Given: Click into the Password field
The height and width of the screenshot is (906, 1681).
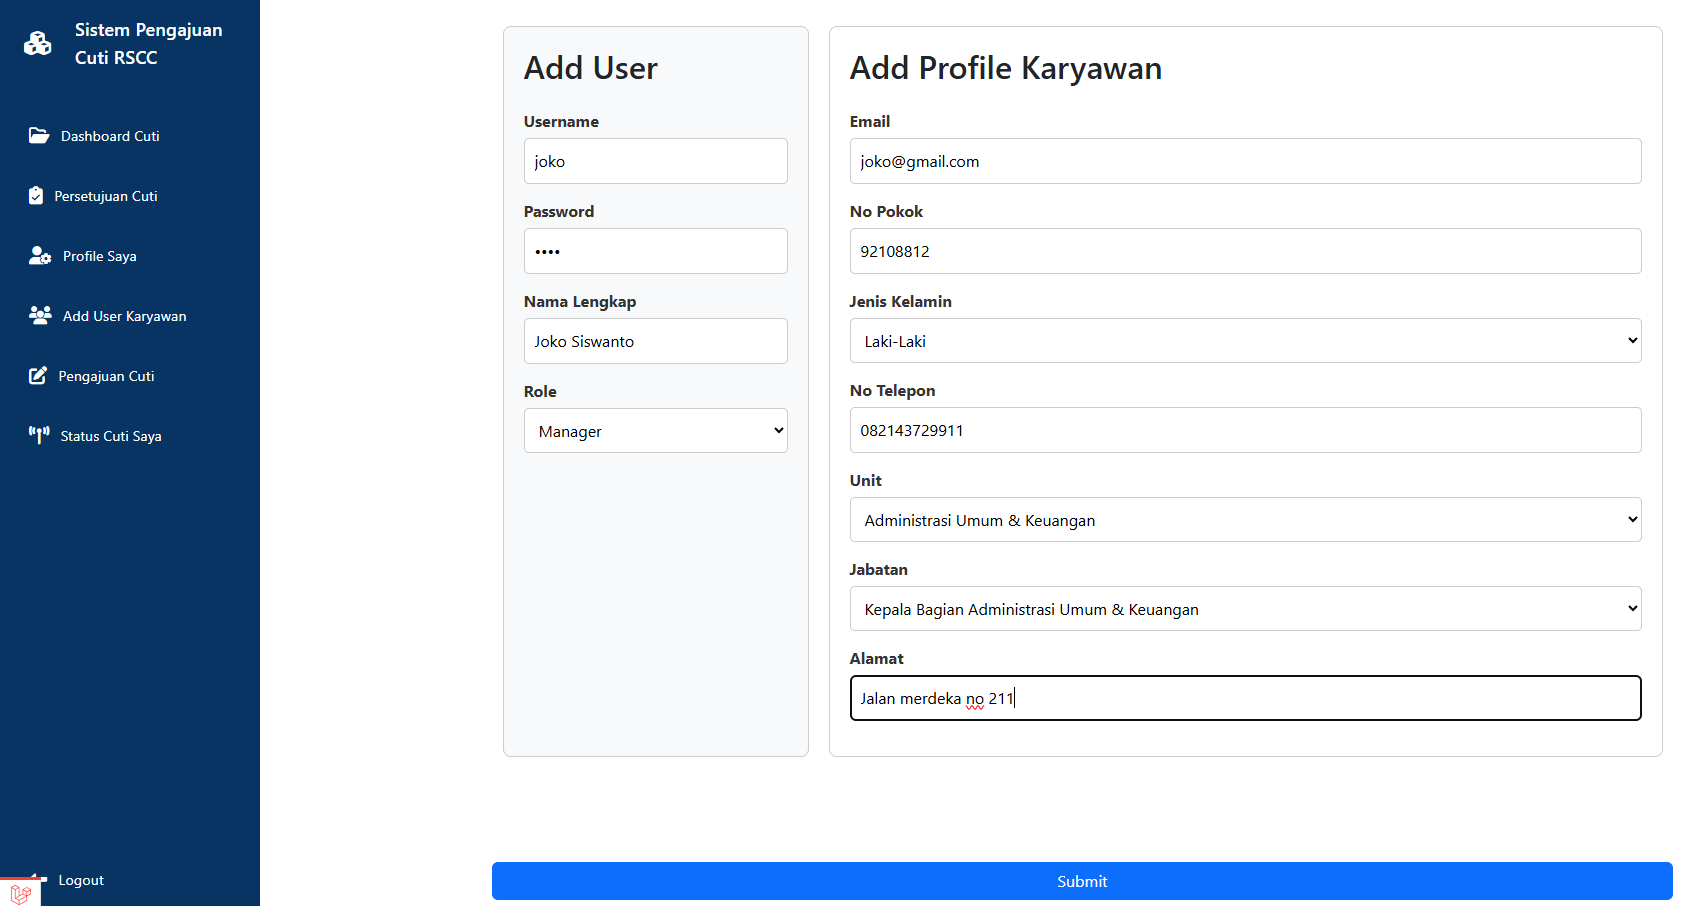Looking at the screenshot, I should tap(655, 251).
